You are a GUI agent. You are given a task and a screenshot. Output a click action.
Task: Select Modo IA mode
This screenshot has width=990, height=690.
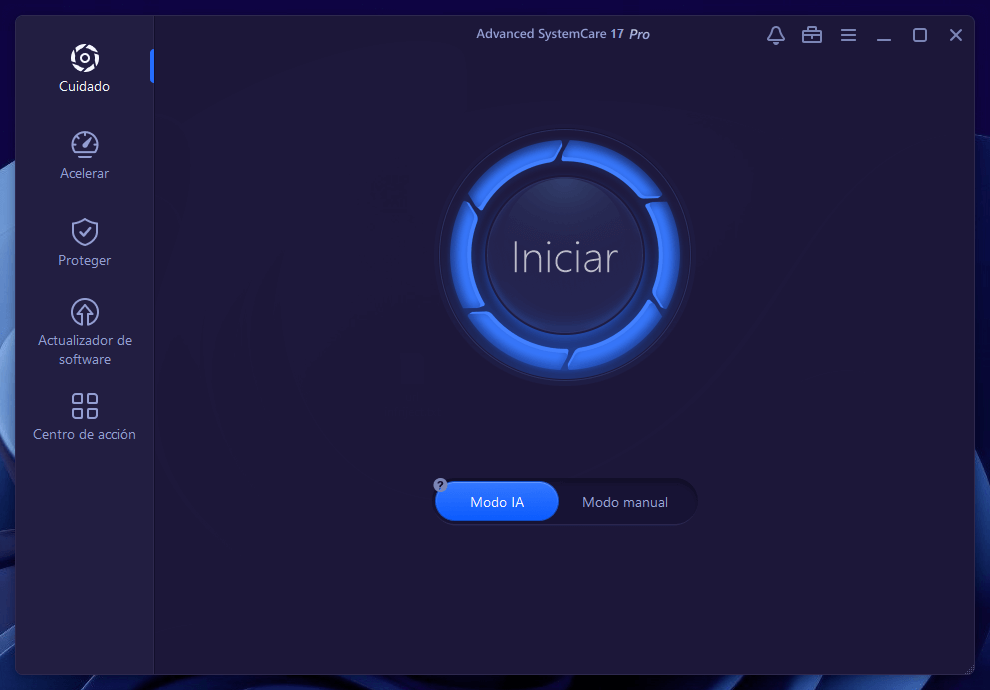497,502
